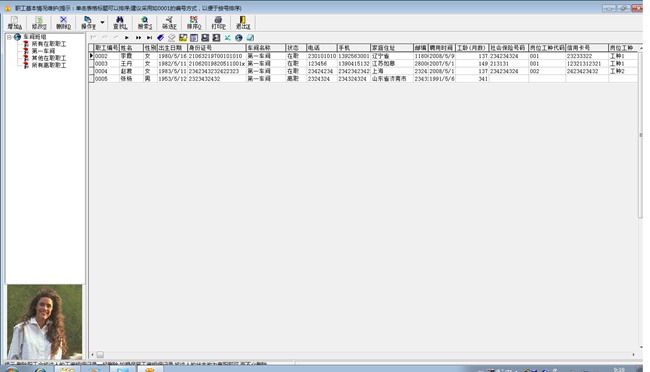Click the employee photo thumbnail
This screenshot has height=372, width=650.
pyautogui.click(x=44, y=322)
